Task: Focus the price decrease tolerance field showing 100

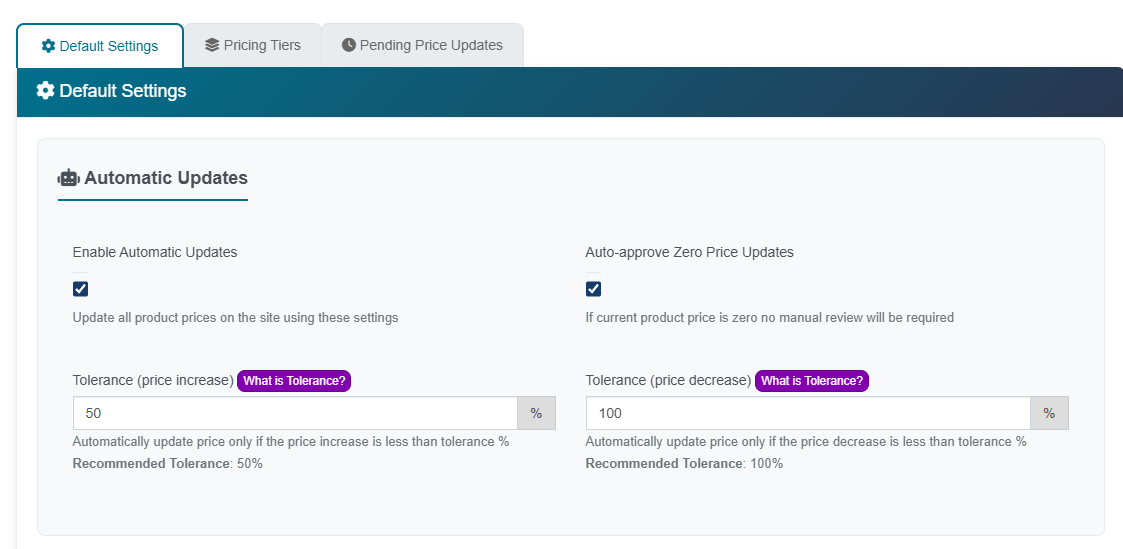Action: click(807, 413)
